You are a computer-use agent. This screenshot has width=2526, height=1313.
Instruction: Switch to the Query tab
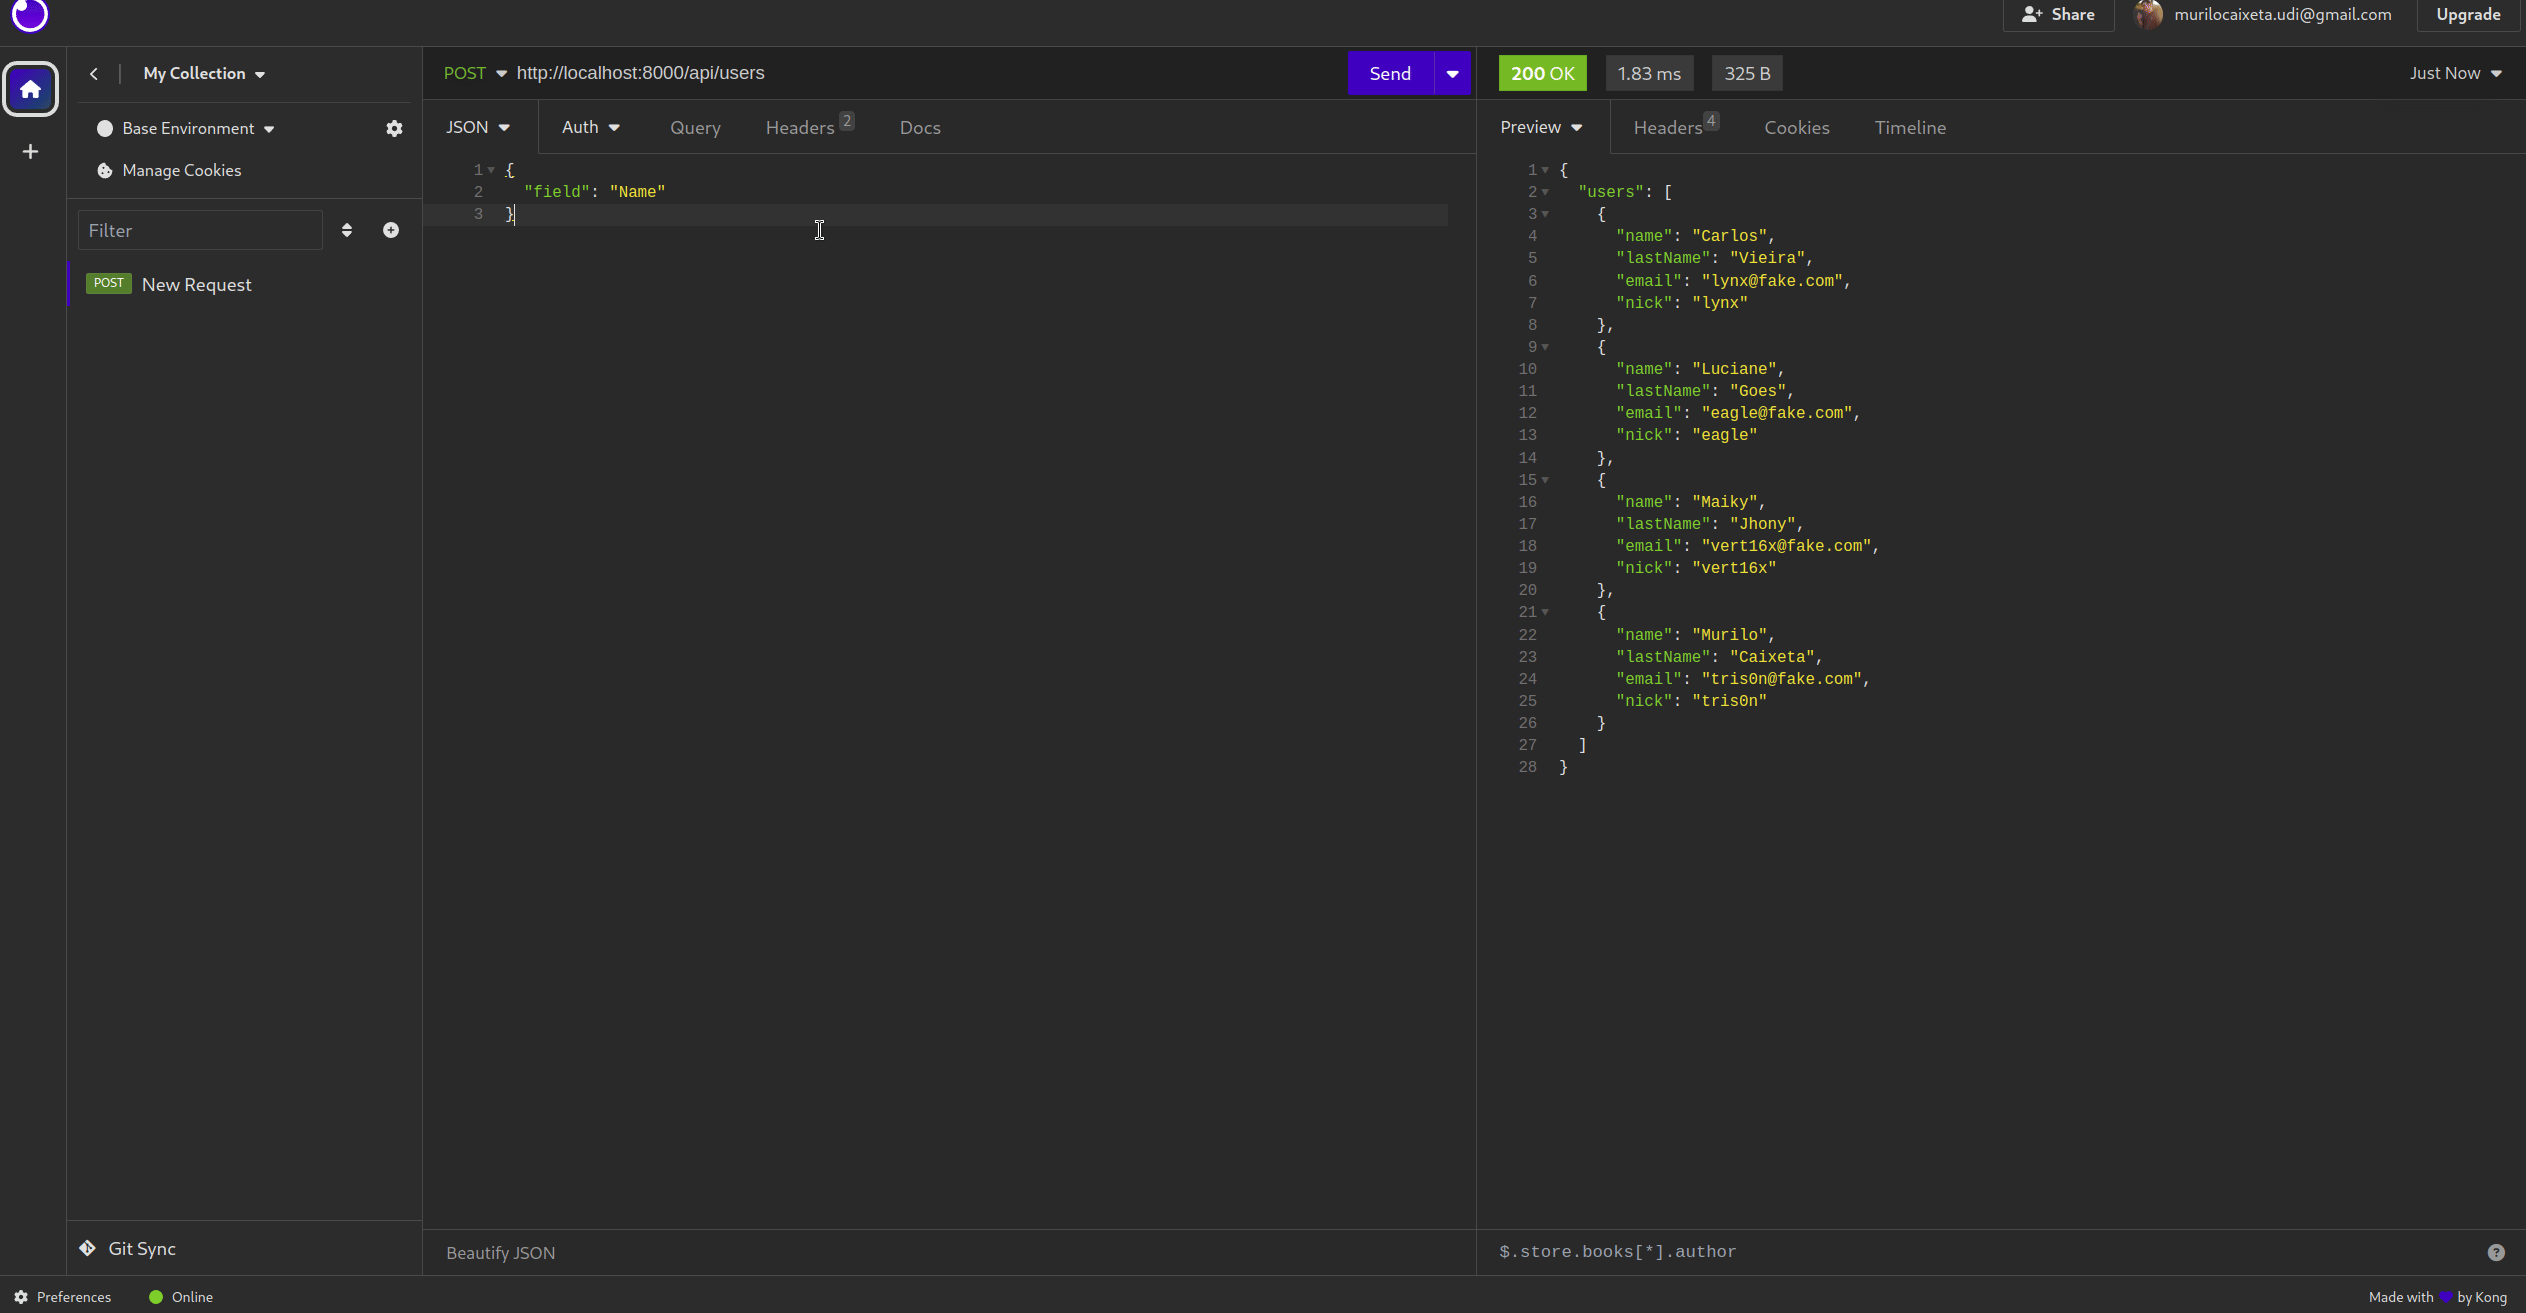pyautogui.click(x=695, y=127)
